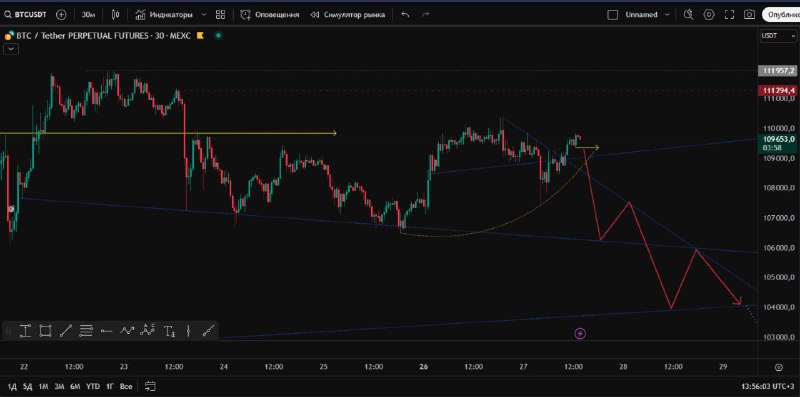Switch to the 1Г date range
The width and height of the screenshot is (800, 397).
(x=110, y=387)
